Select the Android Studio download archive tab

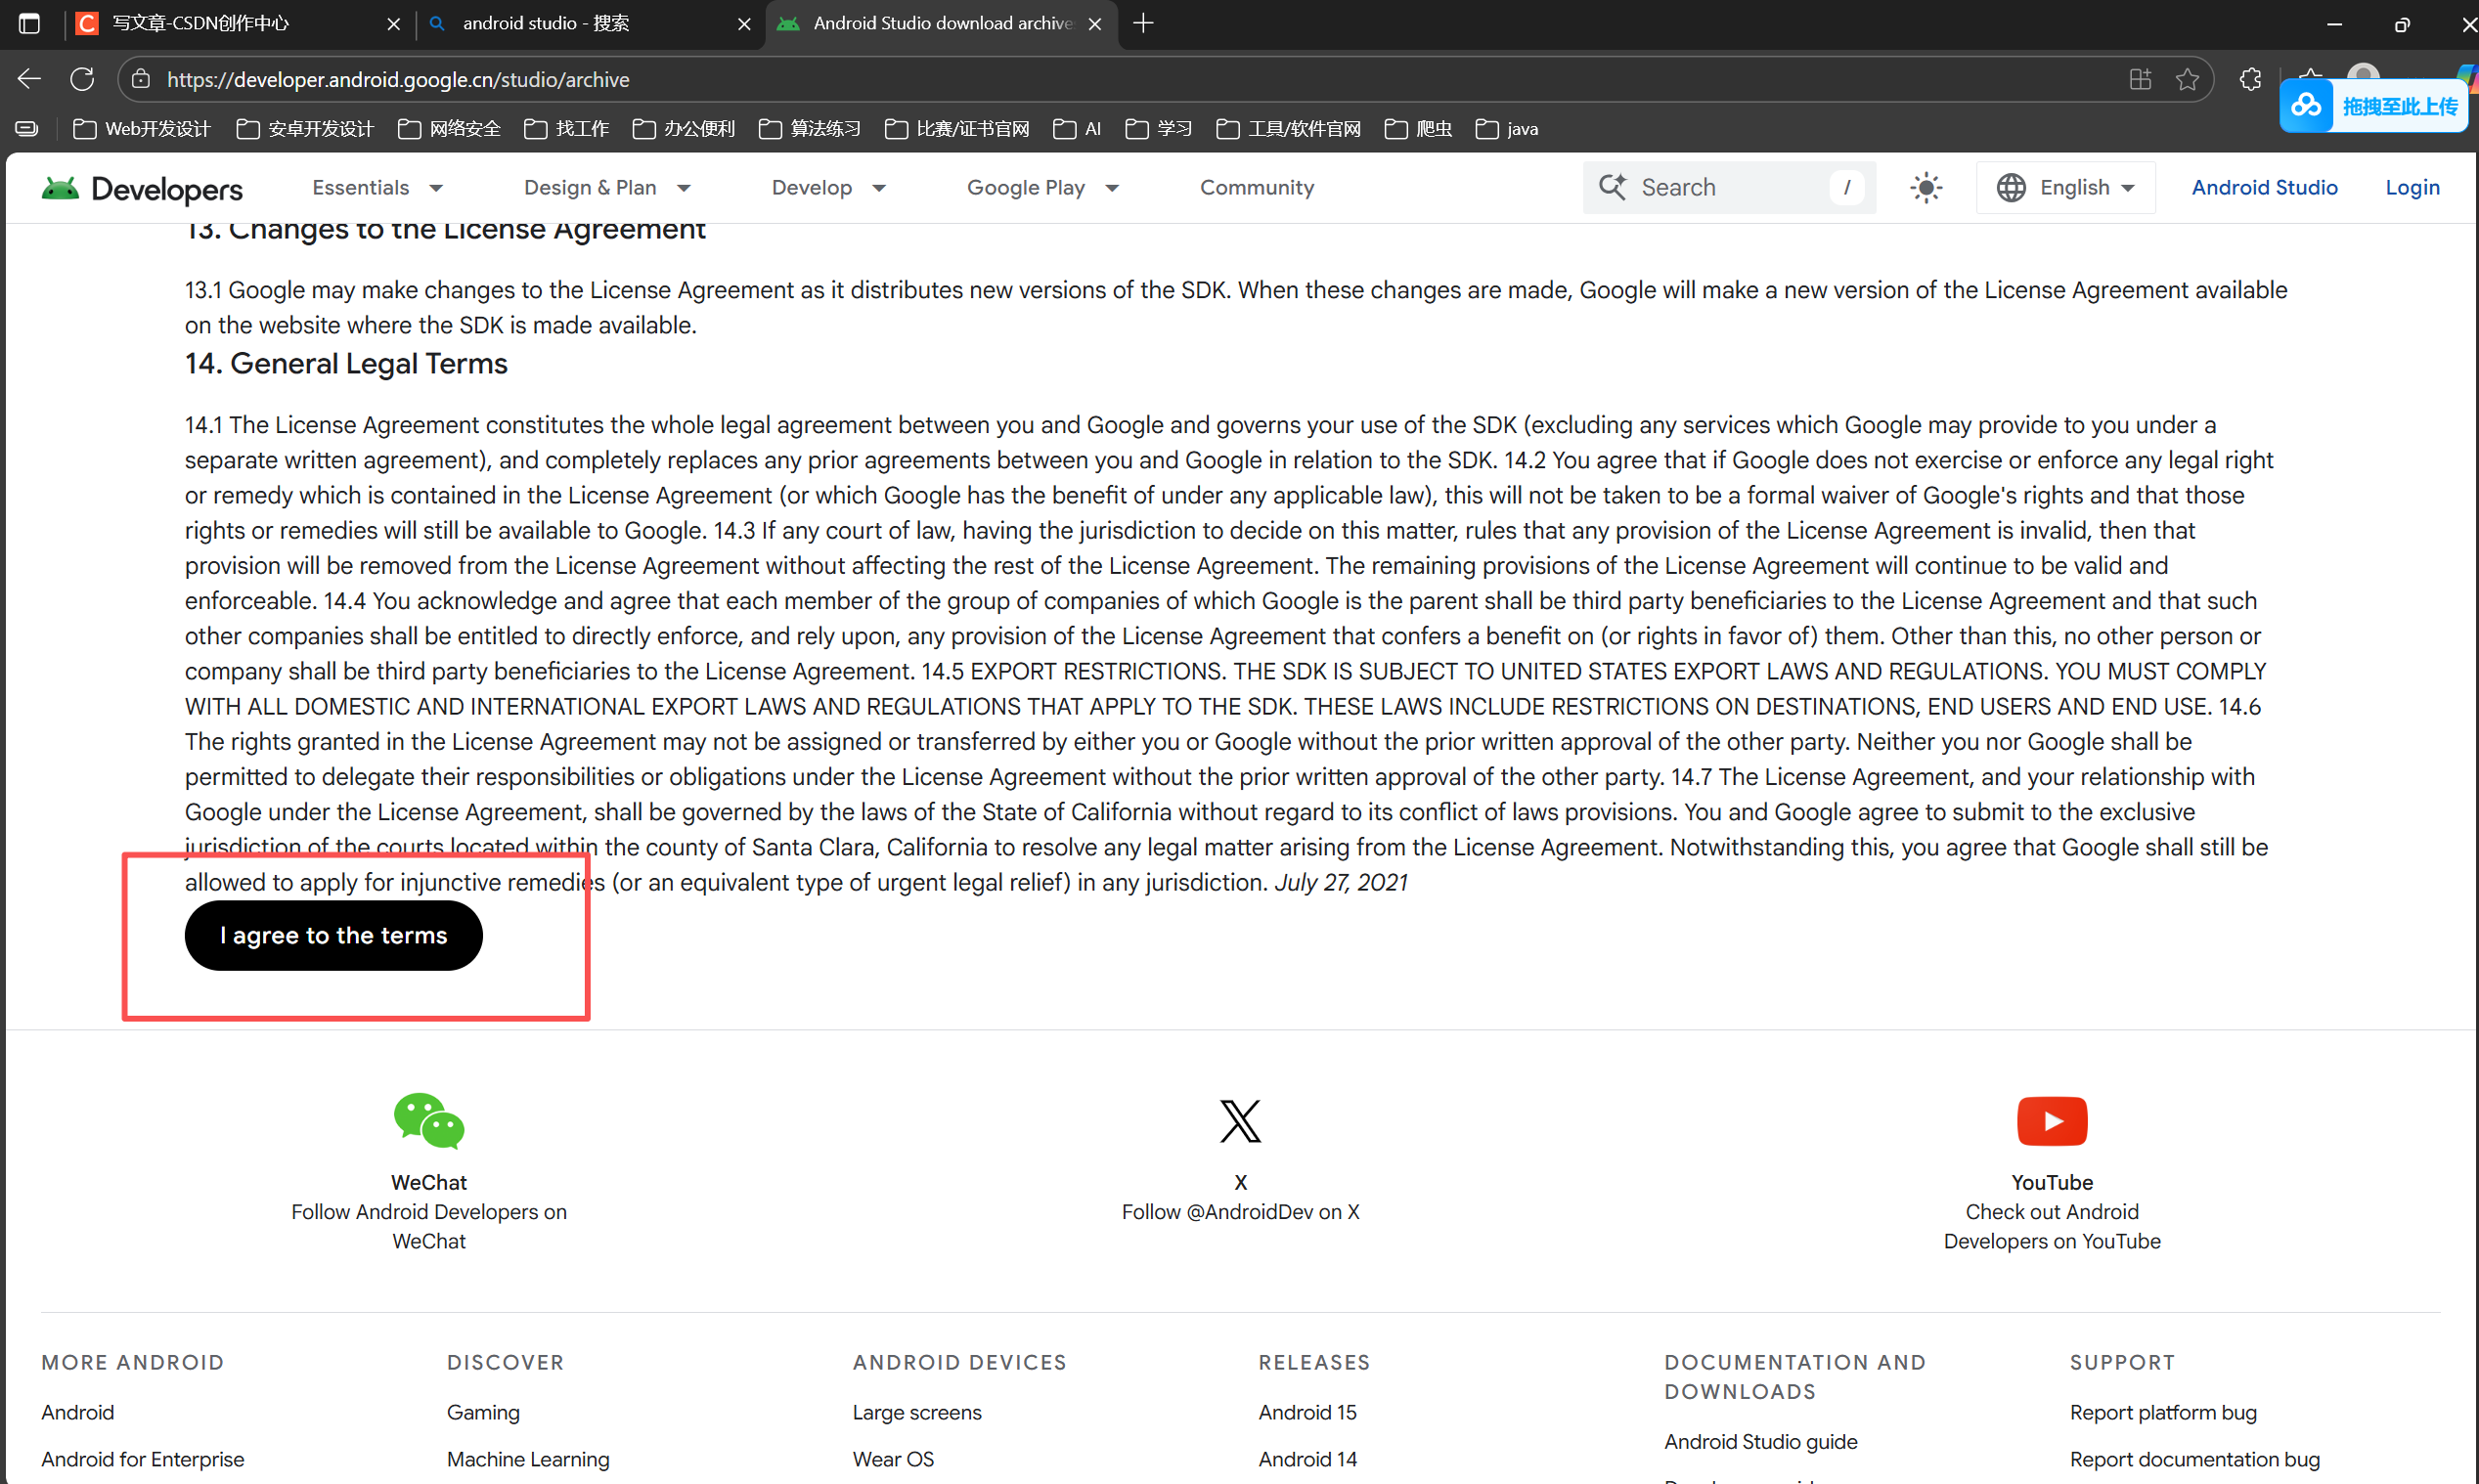coord(942,23)
